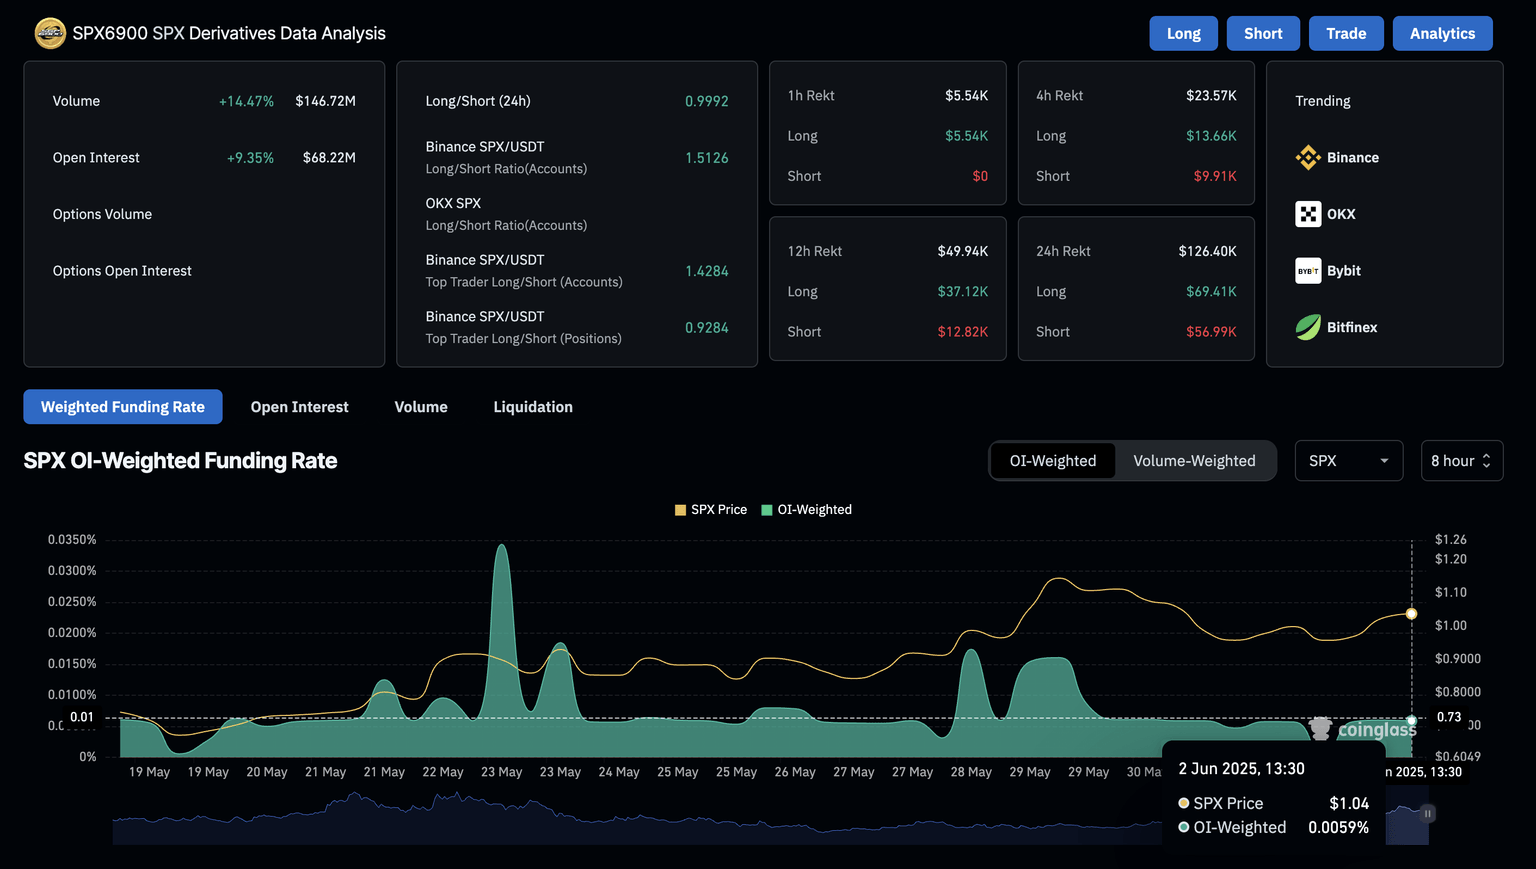Switch to the Open Interest tab

299,407
